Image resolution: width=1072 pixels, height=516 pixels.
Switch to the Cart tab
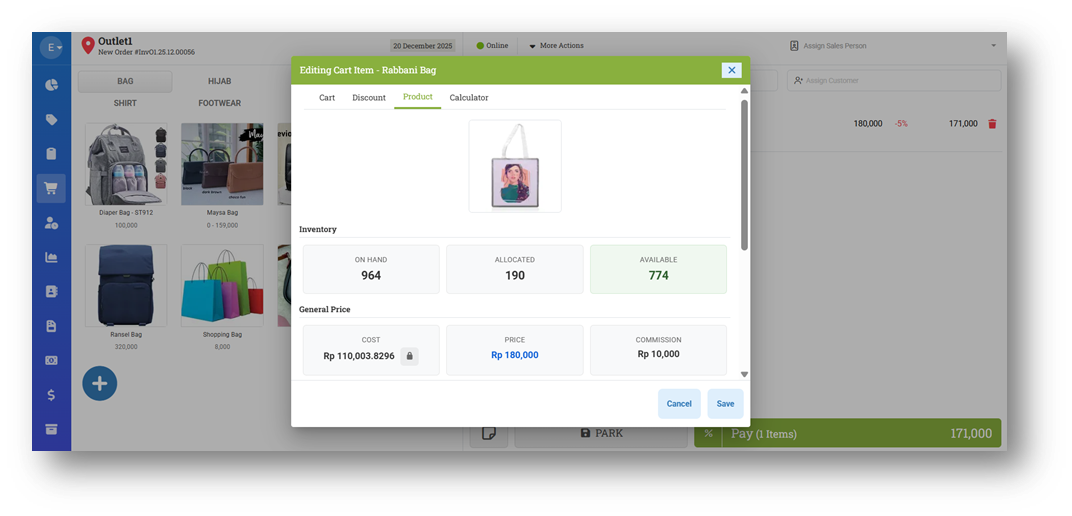[x=327, y=98]
